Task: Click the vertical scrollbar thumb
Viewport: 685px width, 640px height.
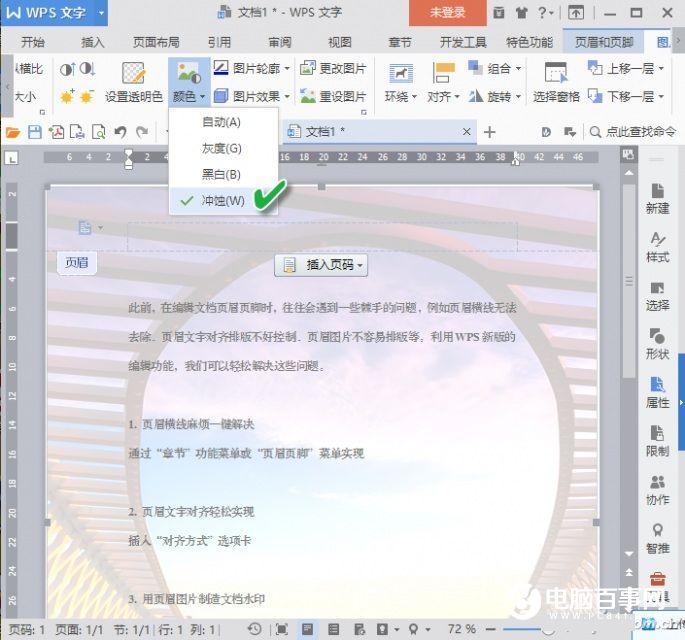Action: coord(628,280)
